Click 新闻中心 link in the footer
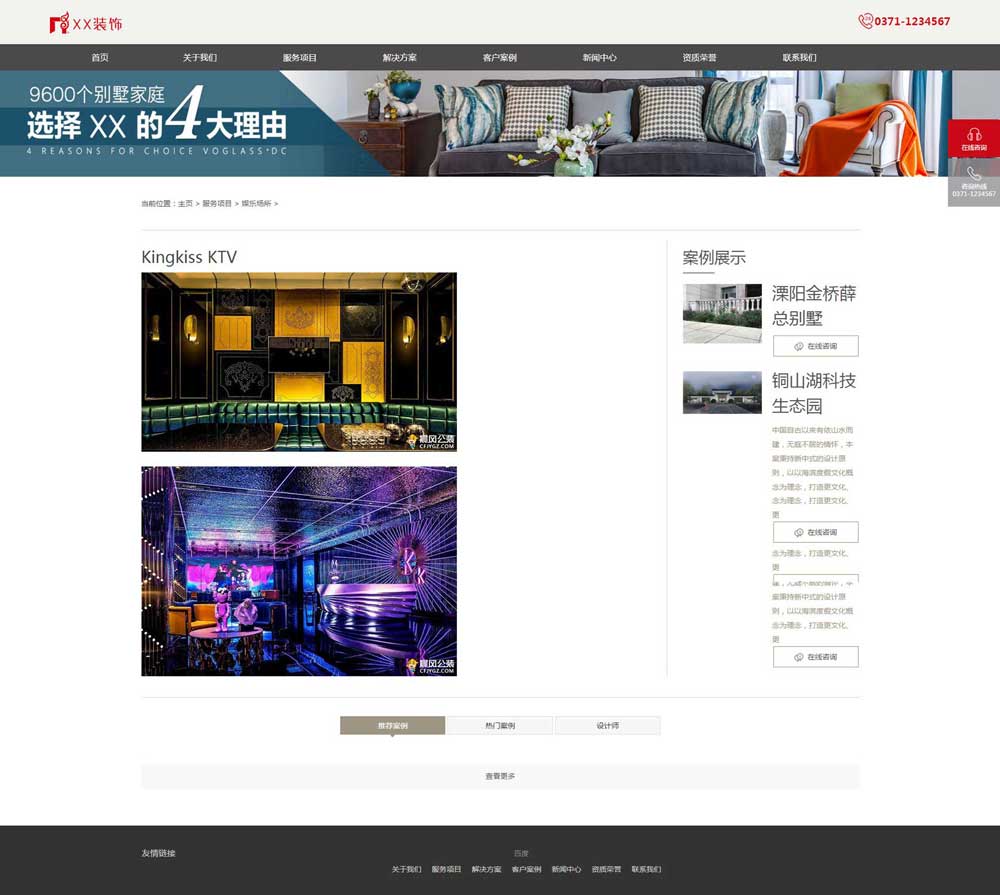Viewport: 1000px width, 895px height. point(566,869)
